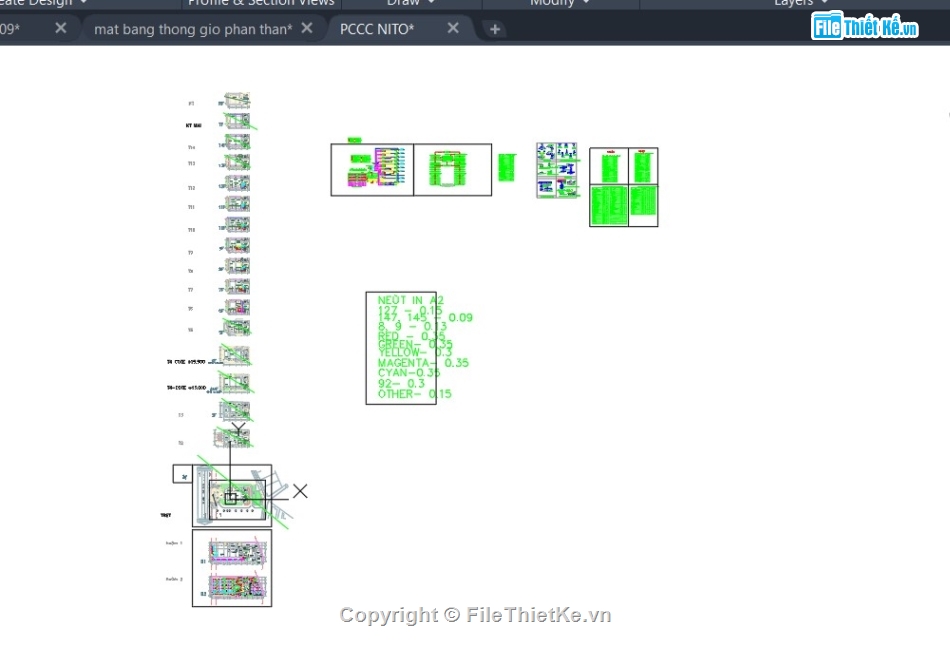Click the 'TRET' ground floor label
This screenshot has height=647, width=950.
(165, 515)
